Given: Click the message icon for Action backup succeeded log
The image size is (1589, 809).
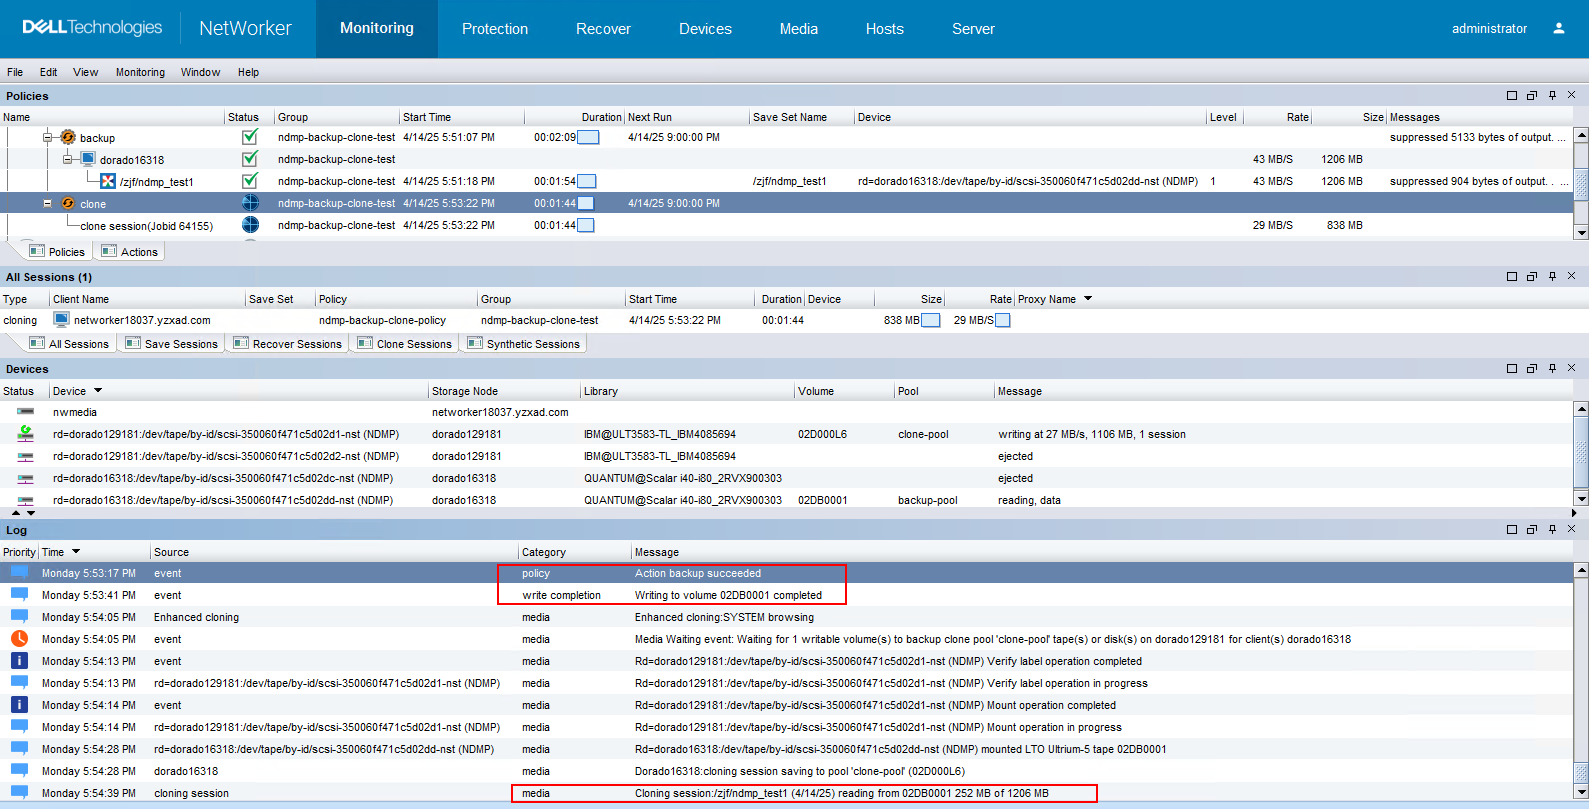Looking at the screenshot, I should (x=19, y=573).
